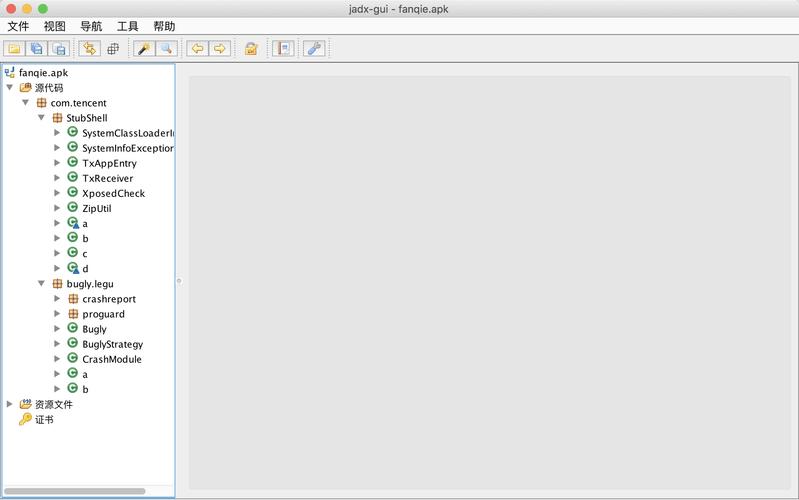Select the SystemInfoException class name

click(x=128, y=148)
